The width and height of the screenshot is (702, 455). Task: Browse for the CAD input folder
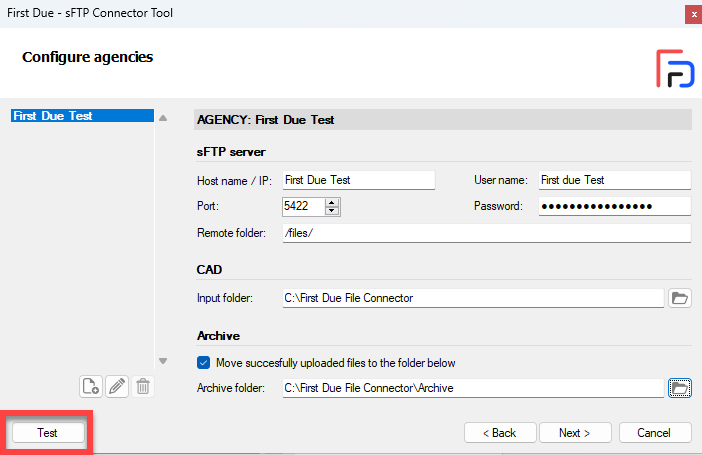(680, 298)
